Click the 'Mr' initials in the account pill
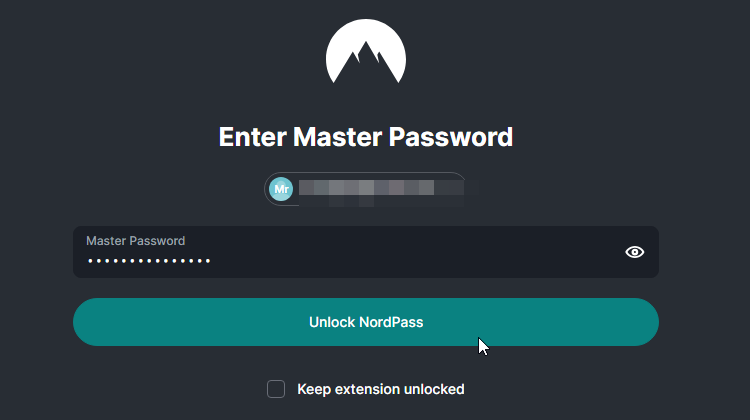Screen dimensions: 750x420 click(x=281, y=189)
